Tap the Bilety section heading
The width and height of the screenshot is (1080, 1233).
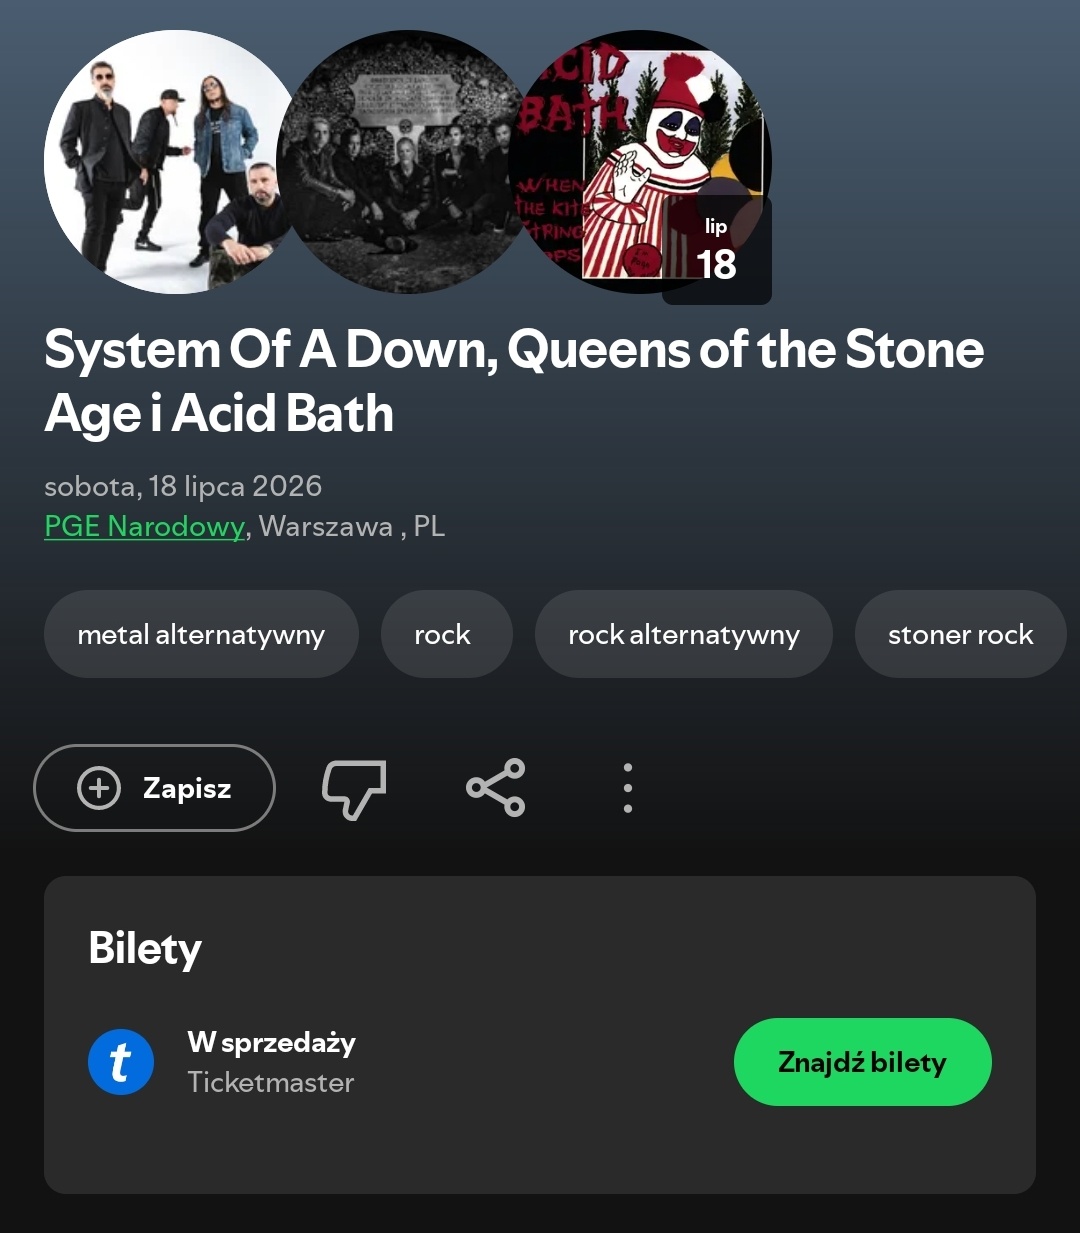tap(145, 948)
